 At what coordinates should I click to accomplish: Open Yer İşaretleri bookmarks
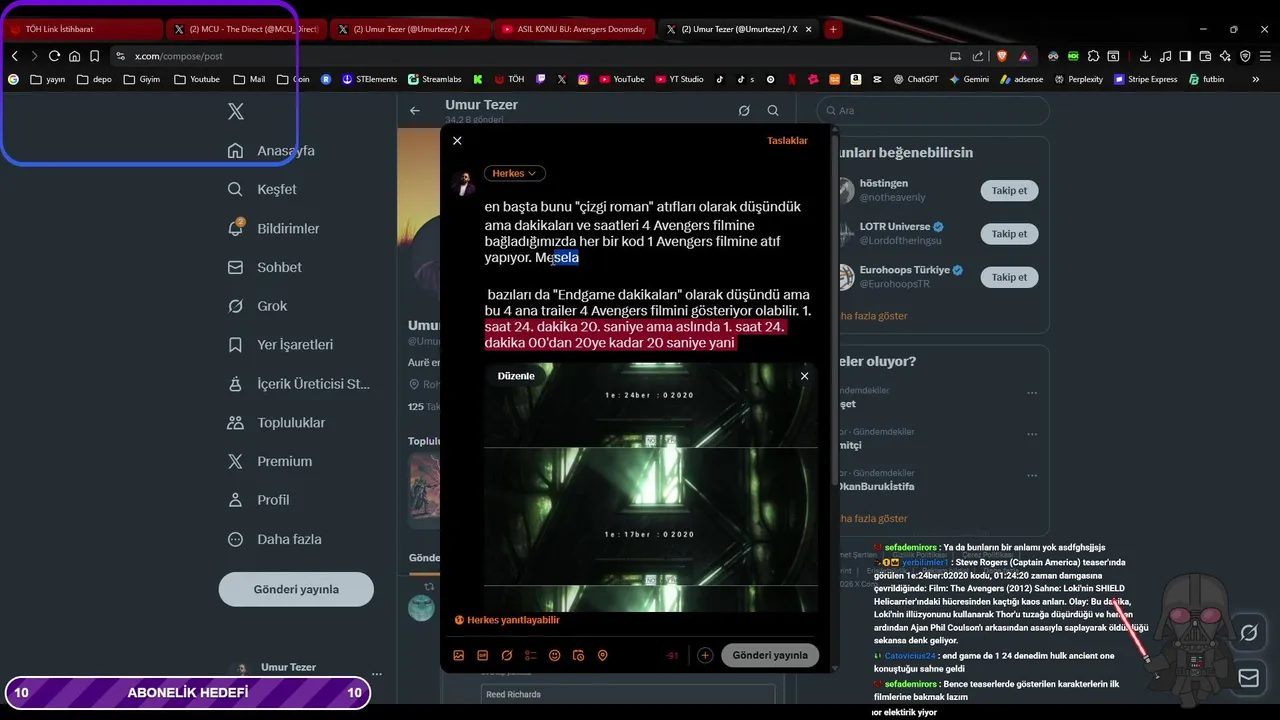point(281,345)
